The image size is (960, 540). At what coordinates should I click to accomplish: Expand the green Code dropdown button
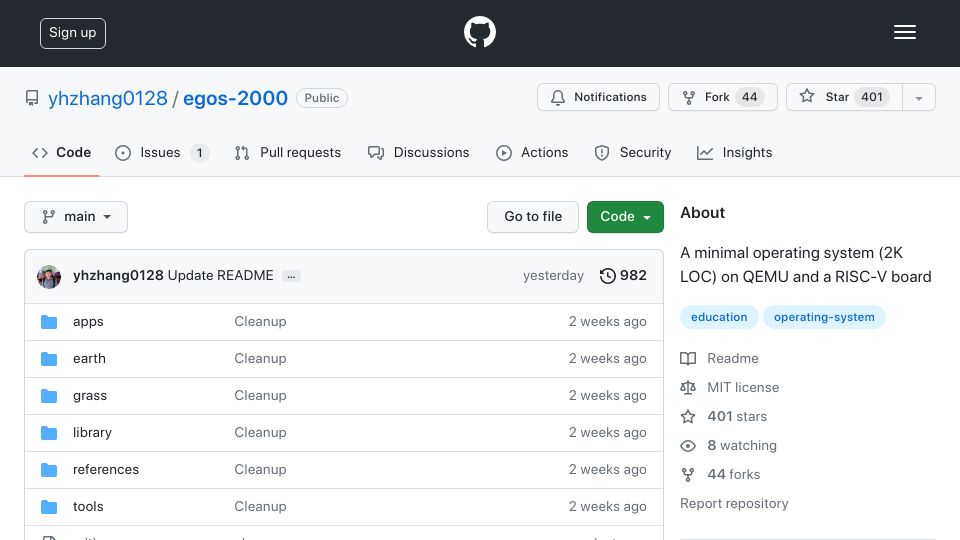(x=625, y=217)
